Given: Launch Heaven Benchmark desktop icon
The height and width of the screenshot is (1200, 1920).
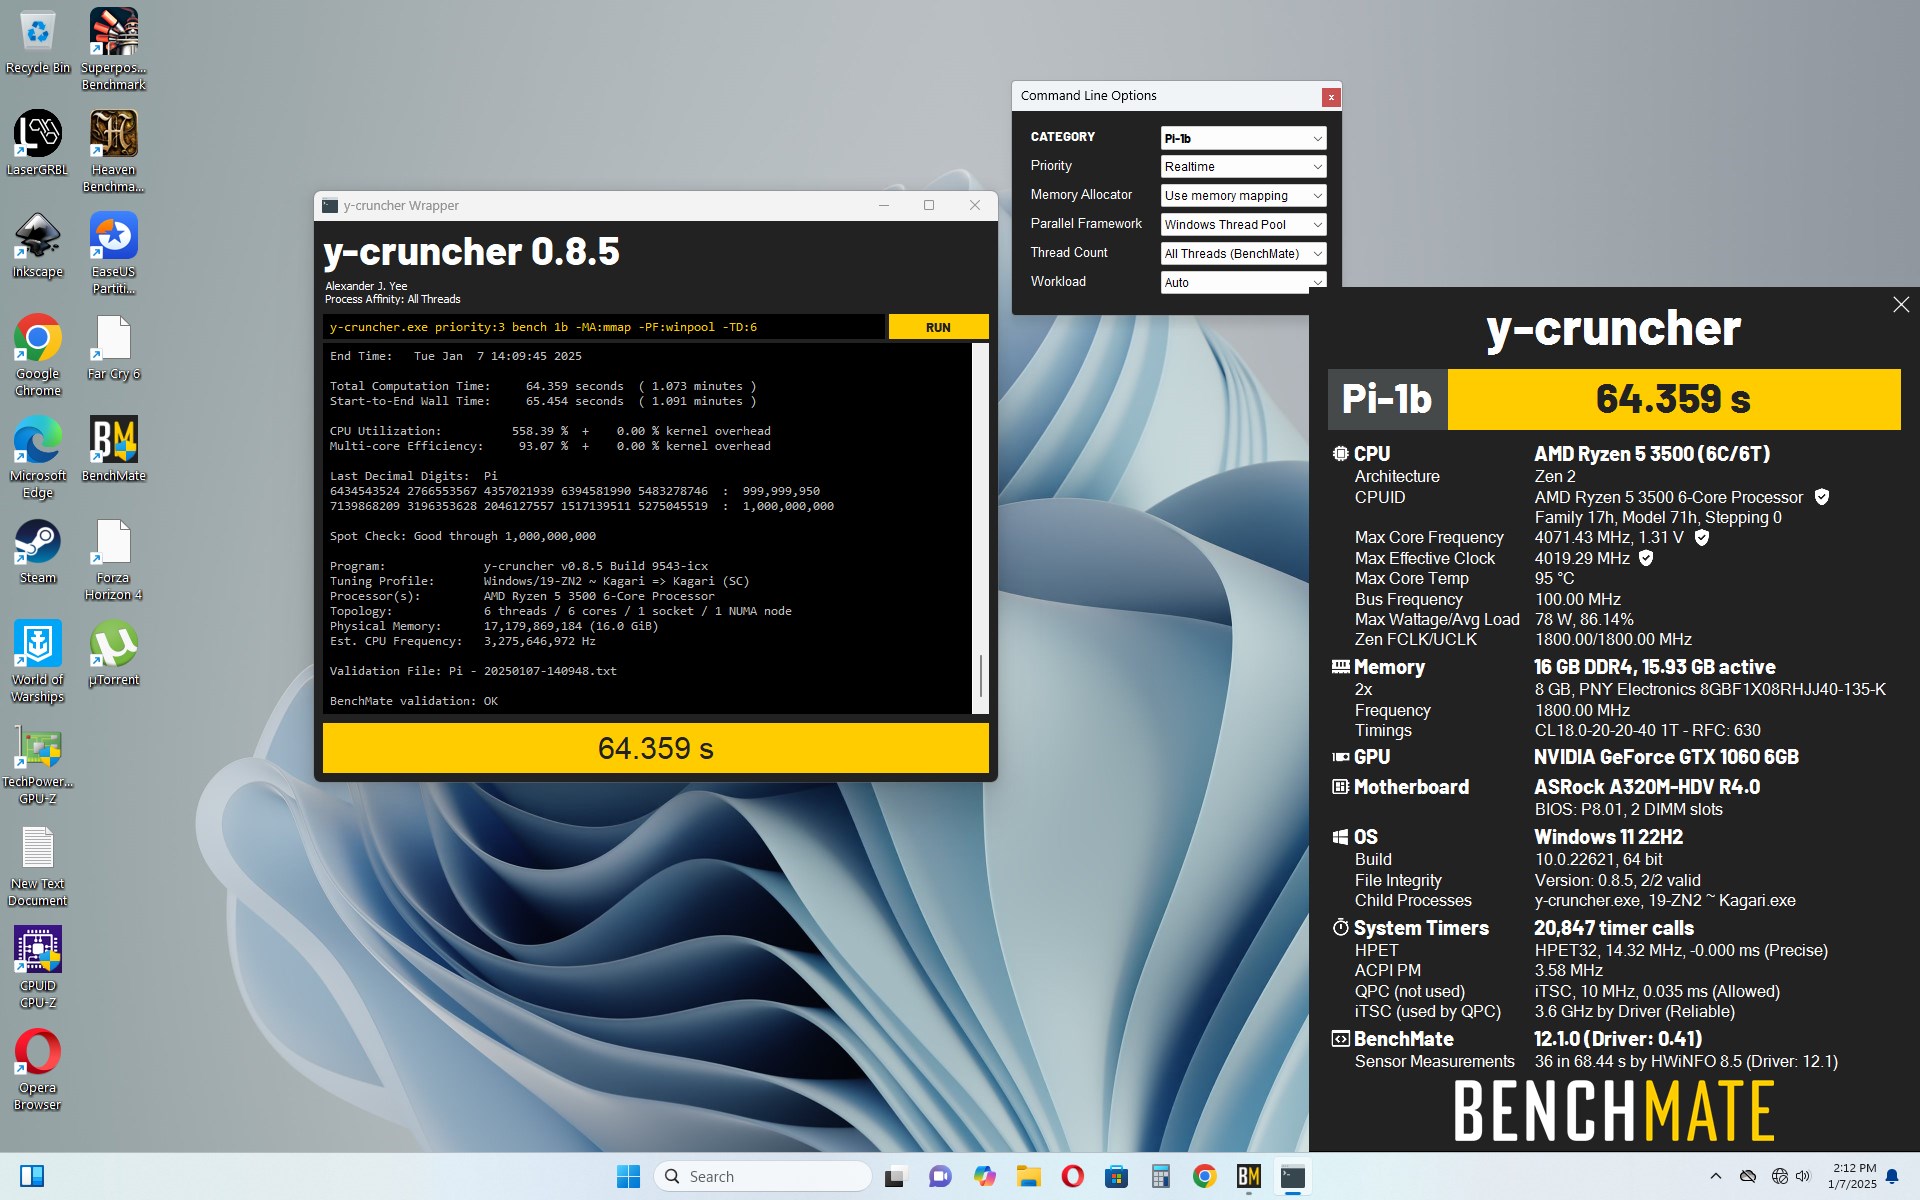Looking at the screenshot, I should (114, 152).
